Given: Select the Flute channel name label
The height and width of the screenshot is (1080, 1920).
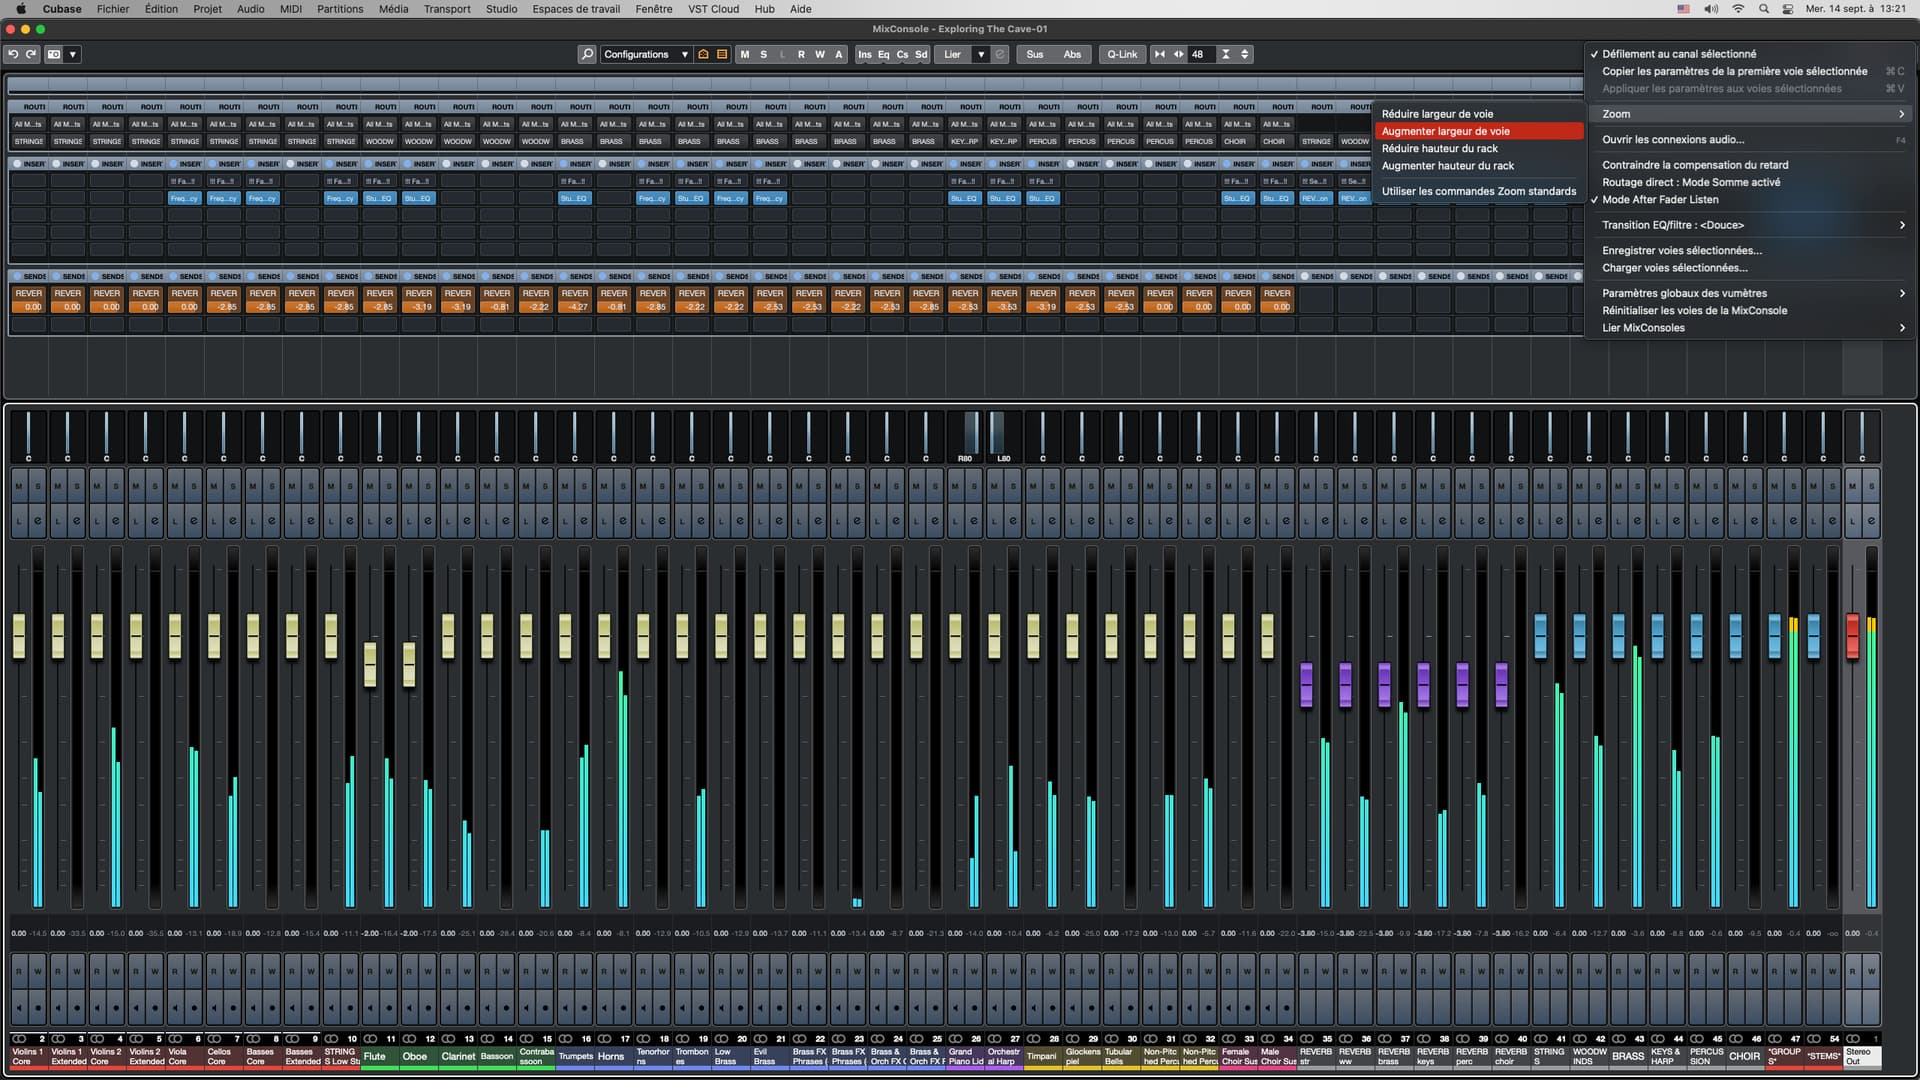Looking at the screenshot, I should tap(375, 1056).
